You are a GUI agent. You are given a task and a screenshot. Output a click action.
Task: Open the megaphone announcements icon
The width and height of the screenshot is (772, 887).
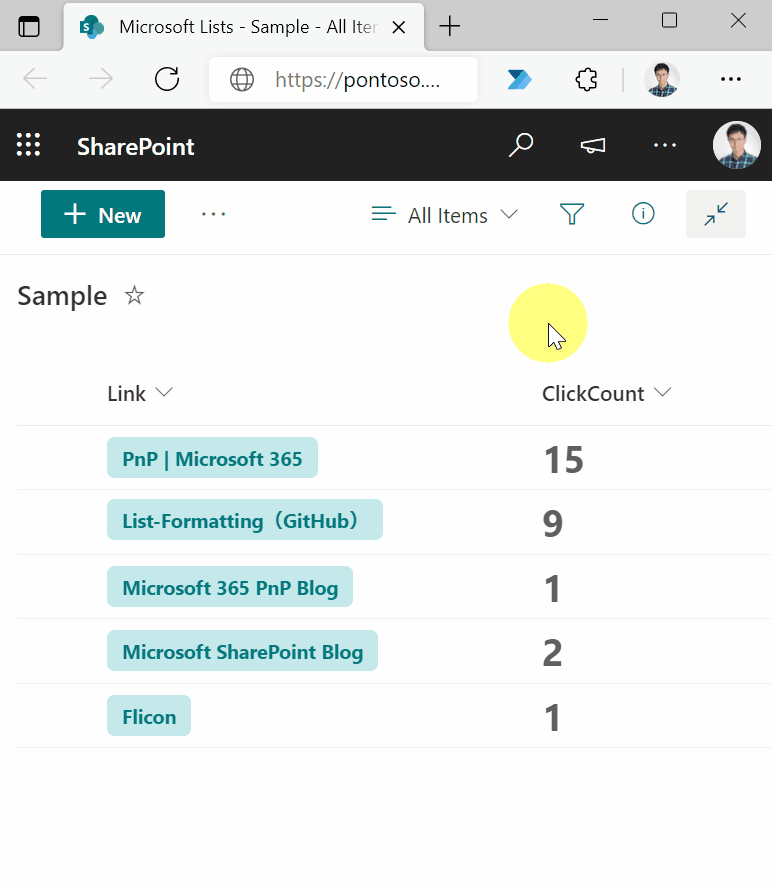(x=593, y=145)
